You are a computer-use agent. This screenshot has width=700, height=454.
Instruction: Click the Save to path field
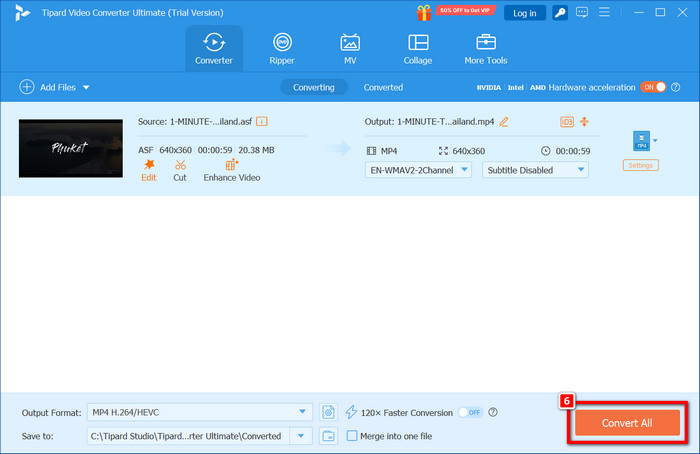188,436
